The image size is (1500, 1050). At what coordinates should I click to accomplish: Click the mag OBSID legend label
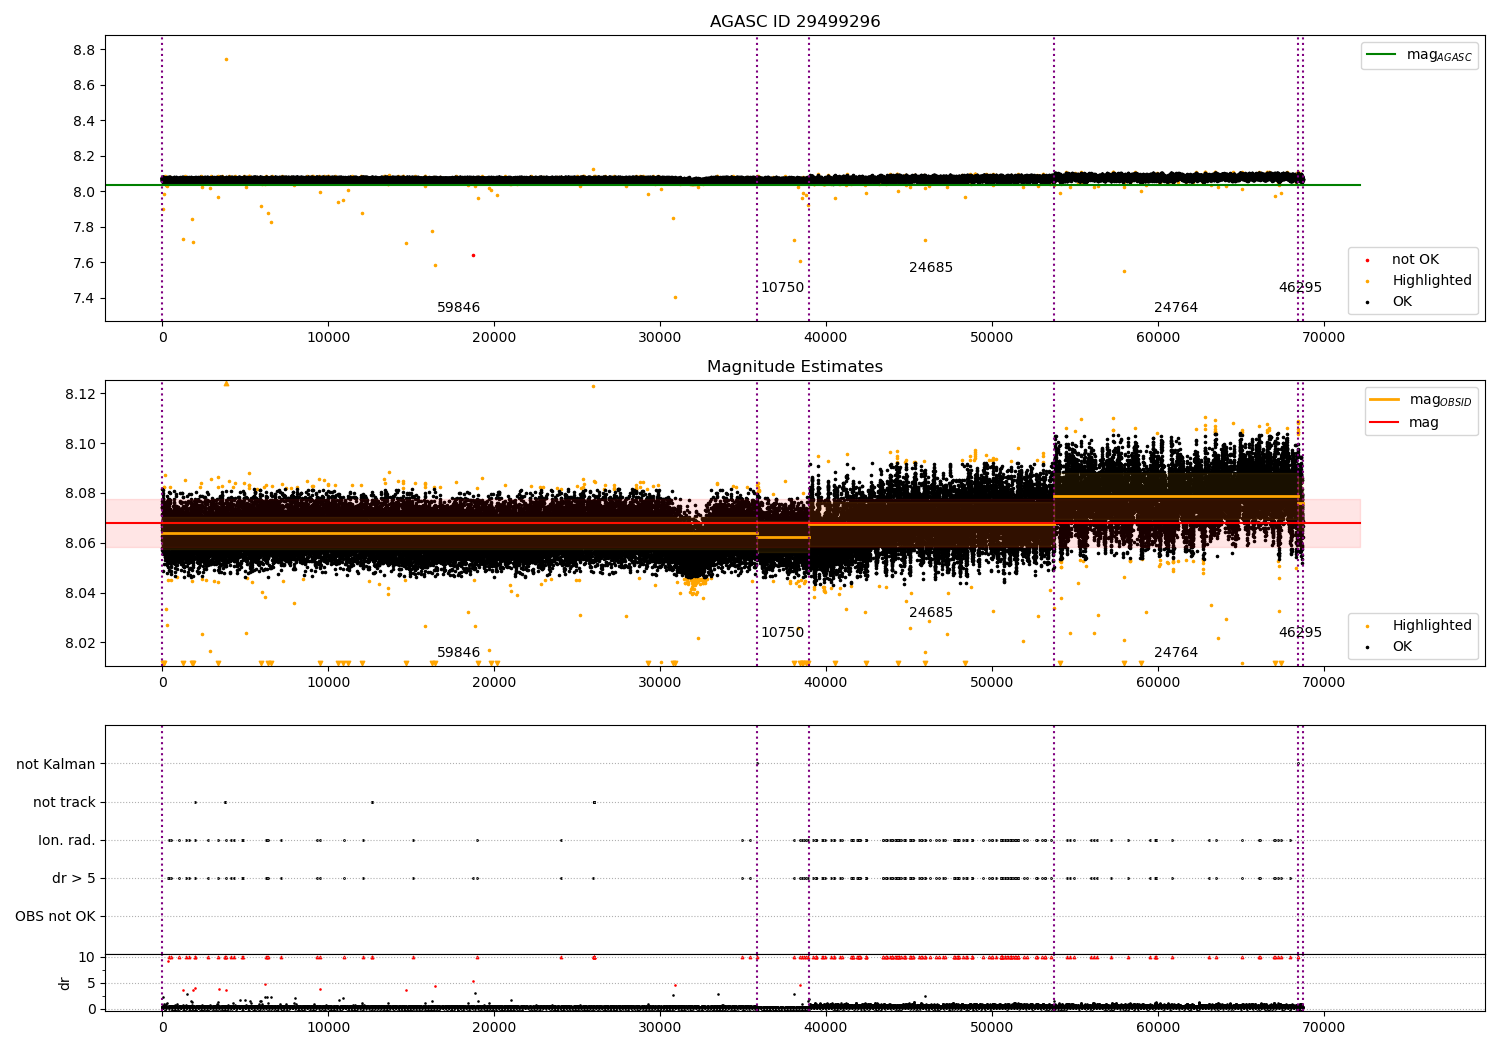click(1441, 400)
